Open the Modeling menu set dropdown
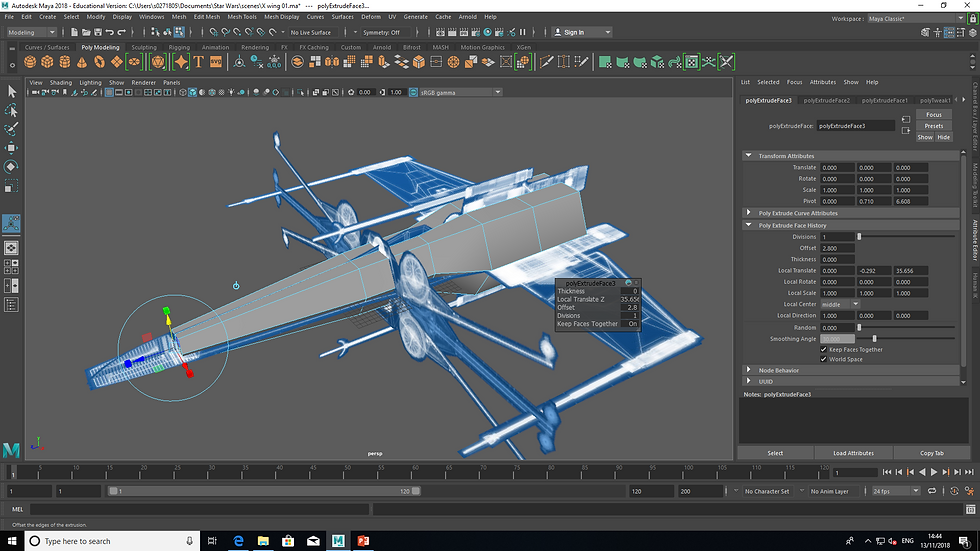The width and height of the screenshot is (980, 551). pyautogui.click(x=31, y=32)
